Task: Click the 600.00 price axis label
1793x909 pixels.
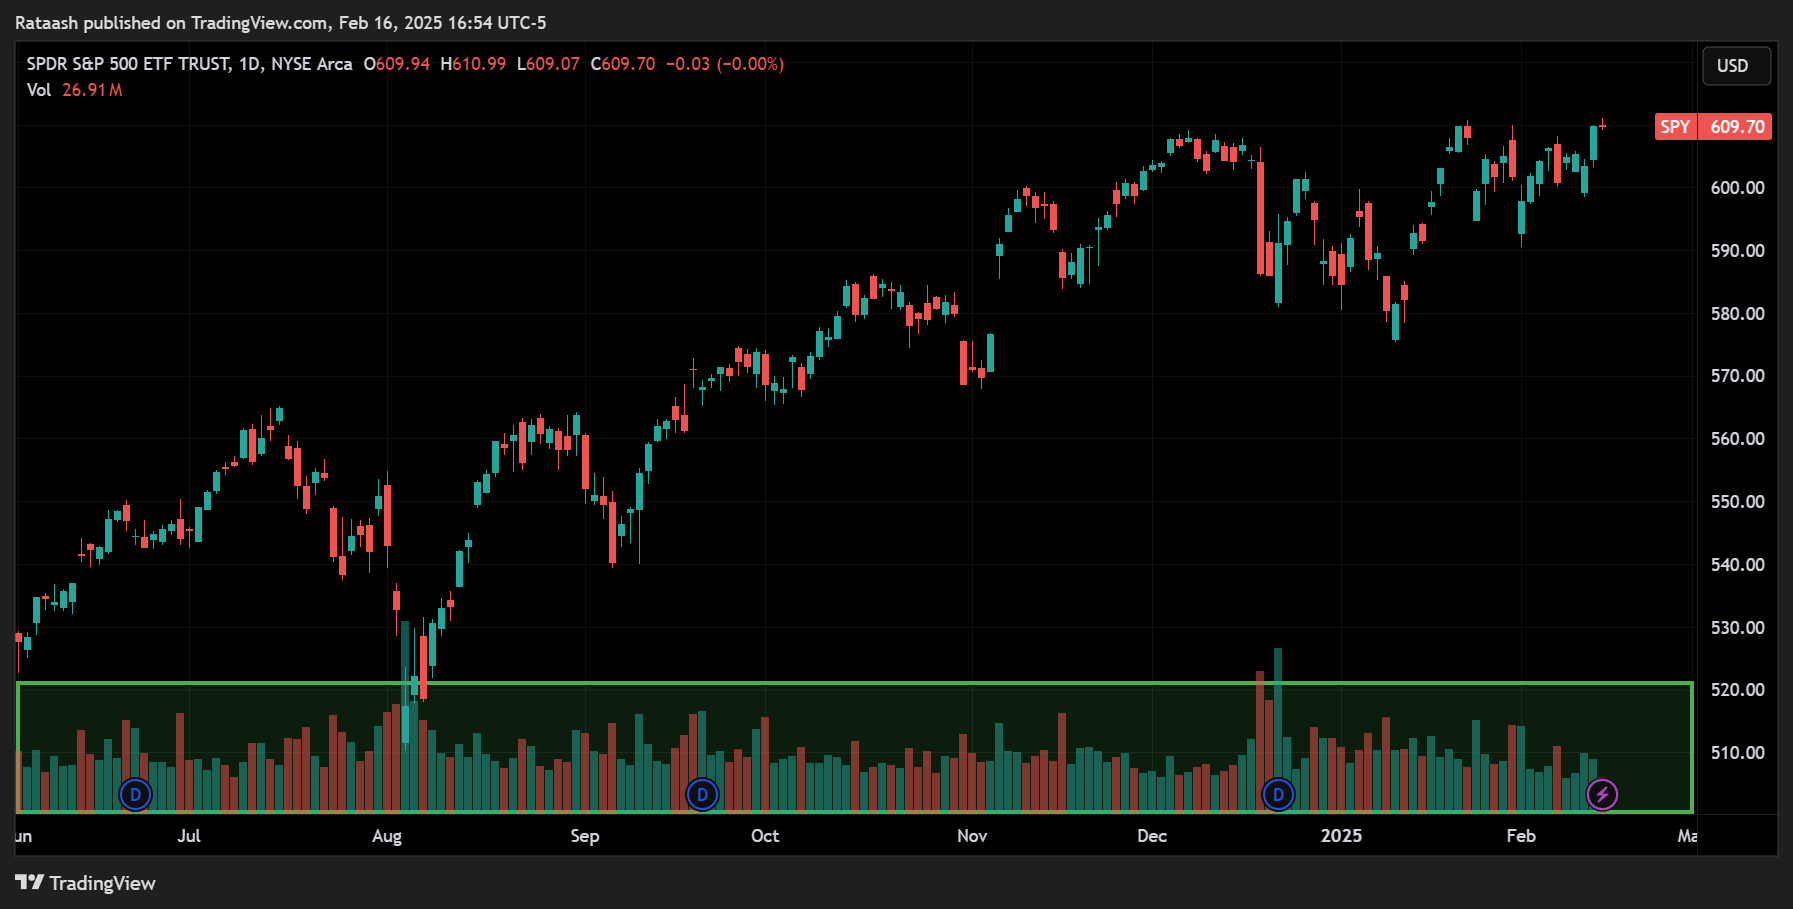Action: (x=1737, y=188)
